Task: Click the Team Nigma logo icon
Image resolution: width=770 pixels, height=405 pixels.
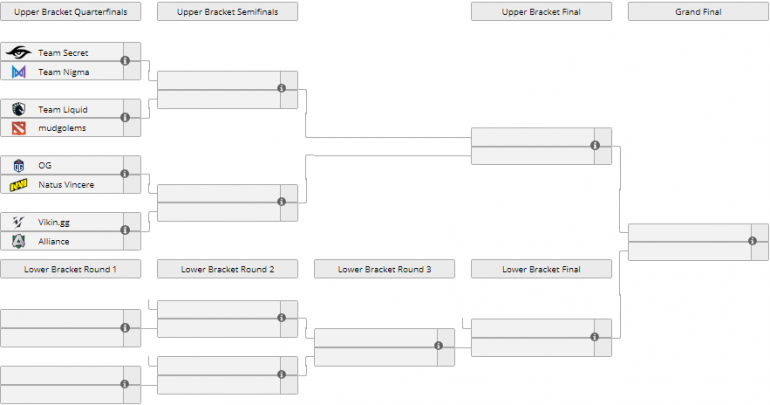Action: coord(19,71)
